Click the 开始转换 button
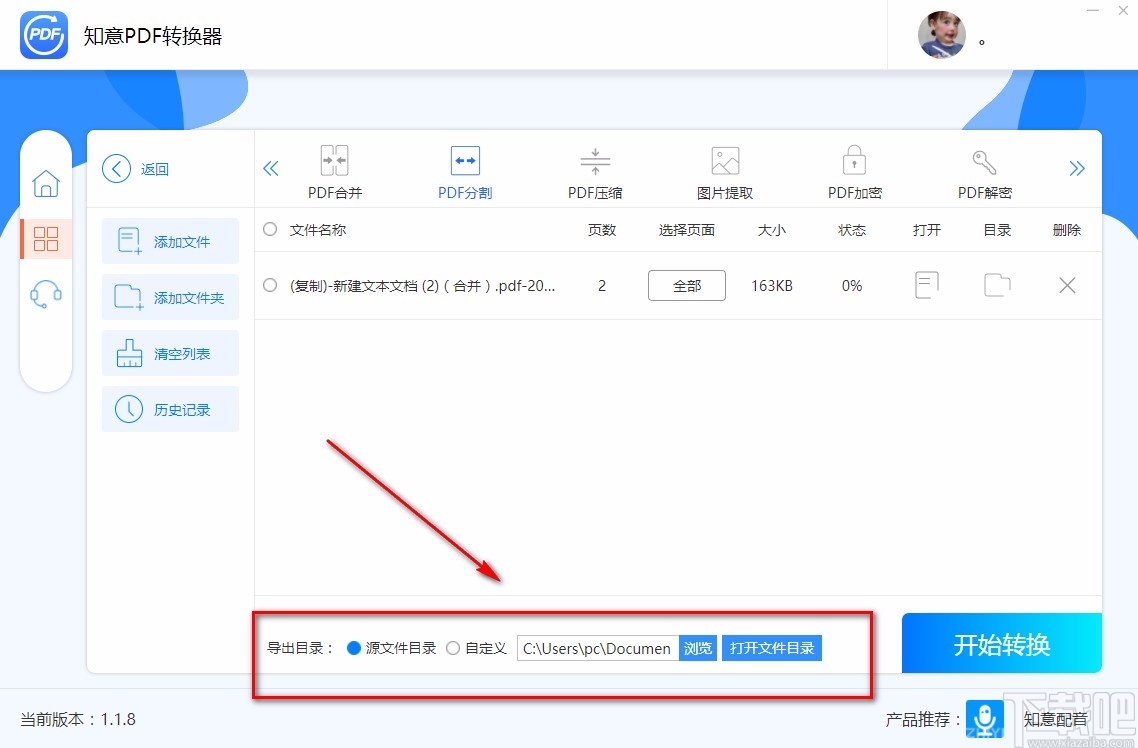1138x748 pixels. (x=1001, y=643)
